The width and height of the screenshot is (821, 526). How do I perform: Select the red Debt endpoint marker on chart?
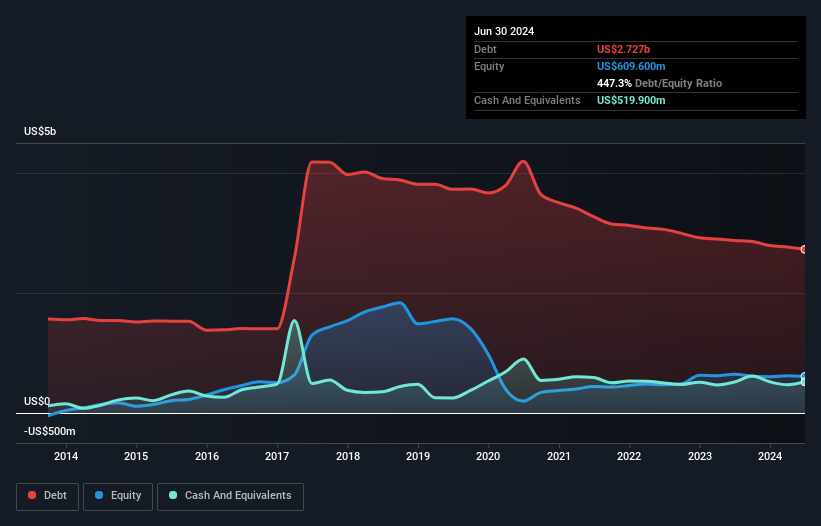pyautogui.click(x=804, y=249)
